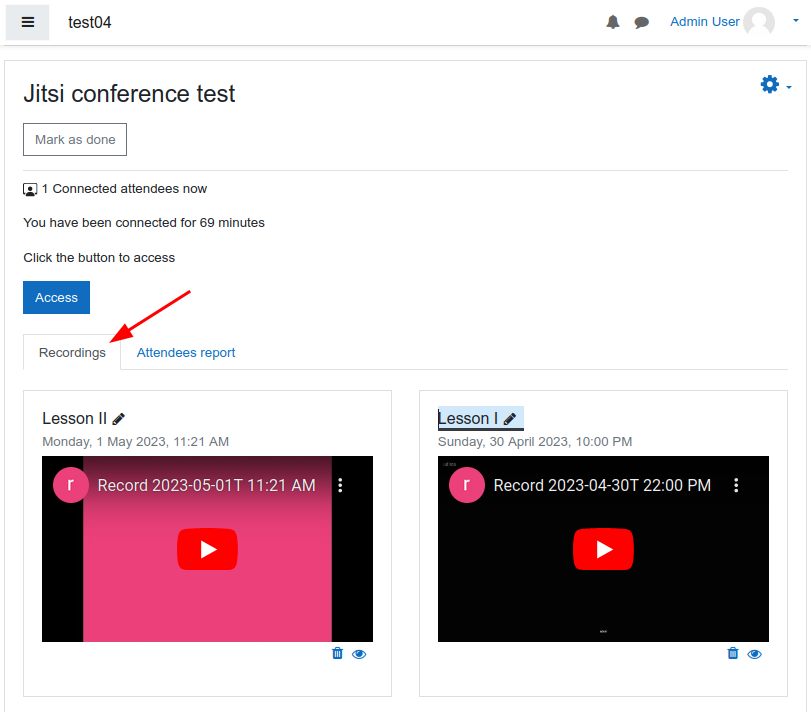Toggle visibility of Lesson II recording
Image resolution: width=811 pixels, height=712 pixels.
pyautogui.click(x=359, y=653)
